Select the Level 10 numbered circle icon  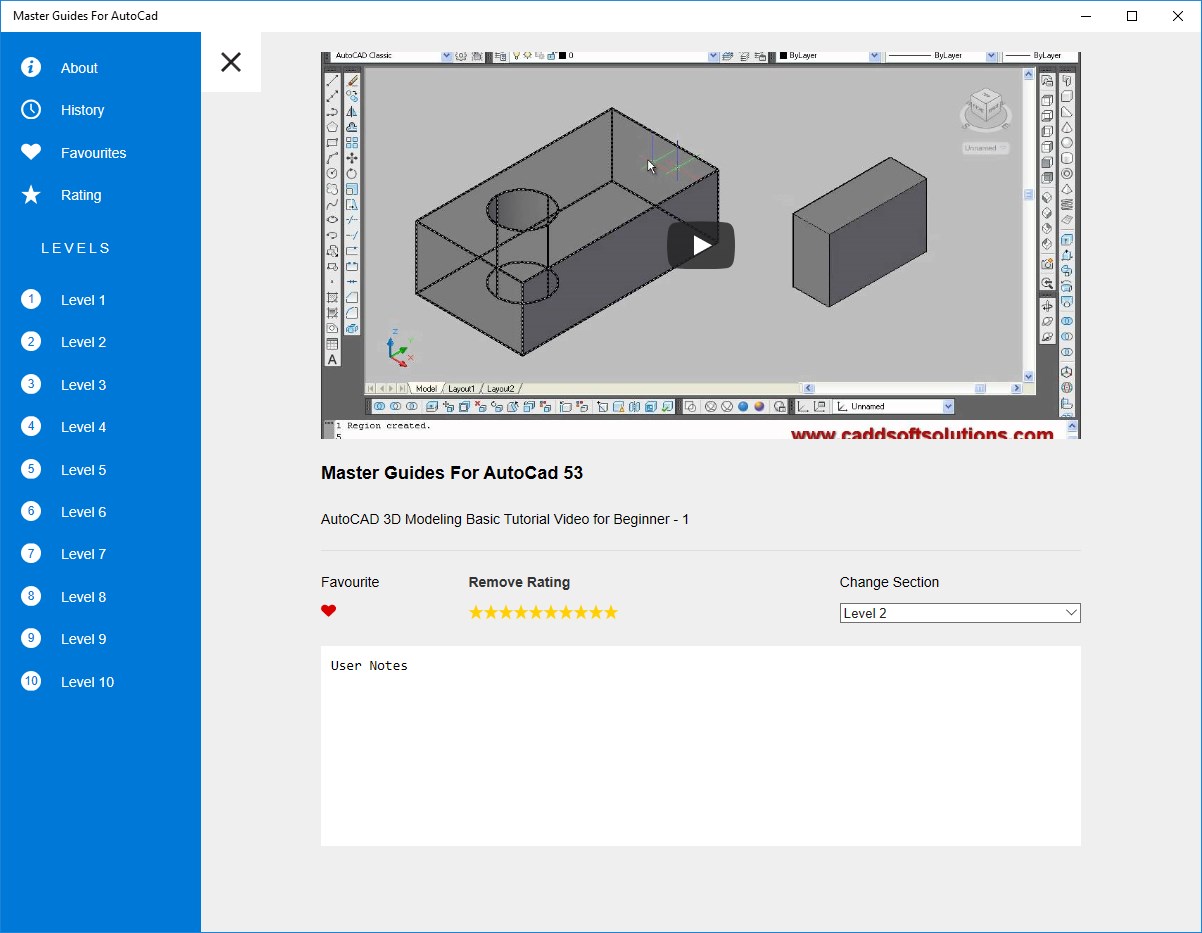(x=31, y=681)
